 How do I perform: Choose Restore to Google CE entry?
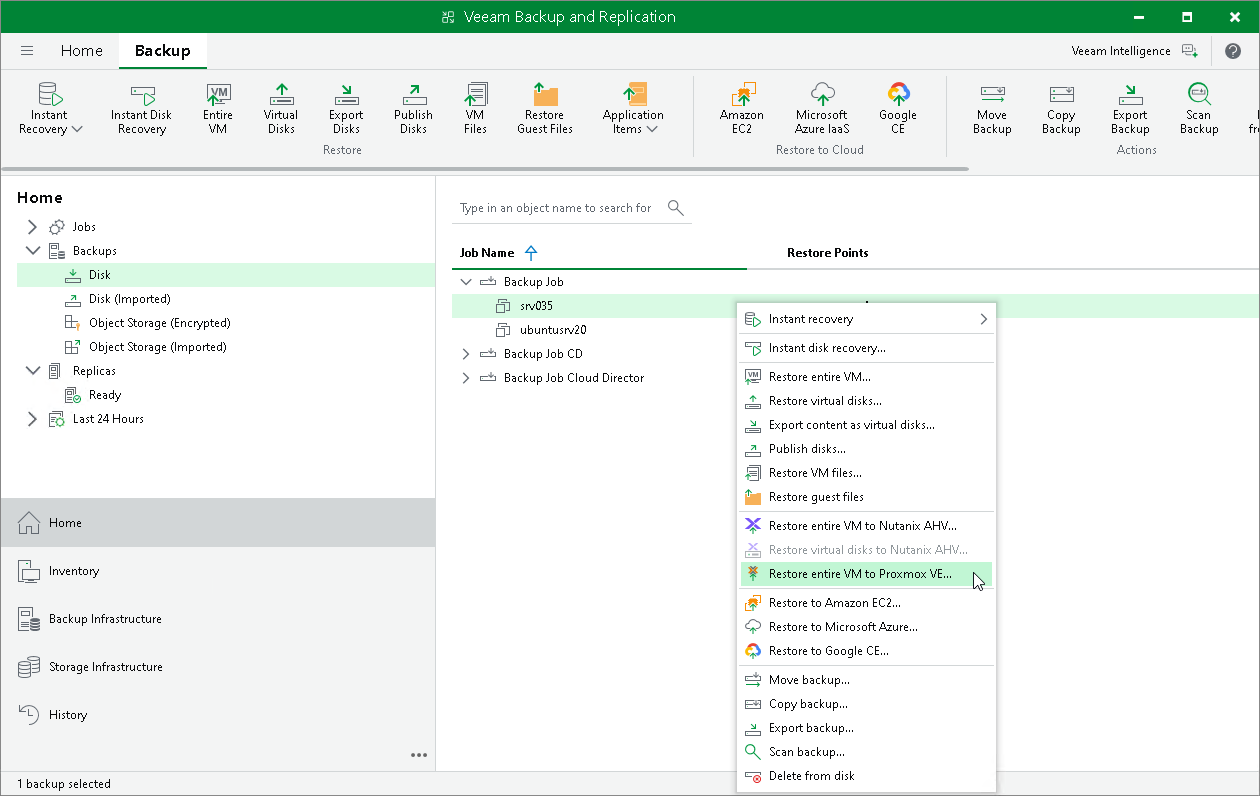[867, 651]
